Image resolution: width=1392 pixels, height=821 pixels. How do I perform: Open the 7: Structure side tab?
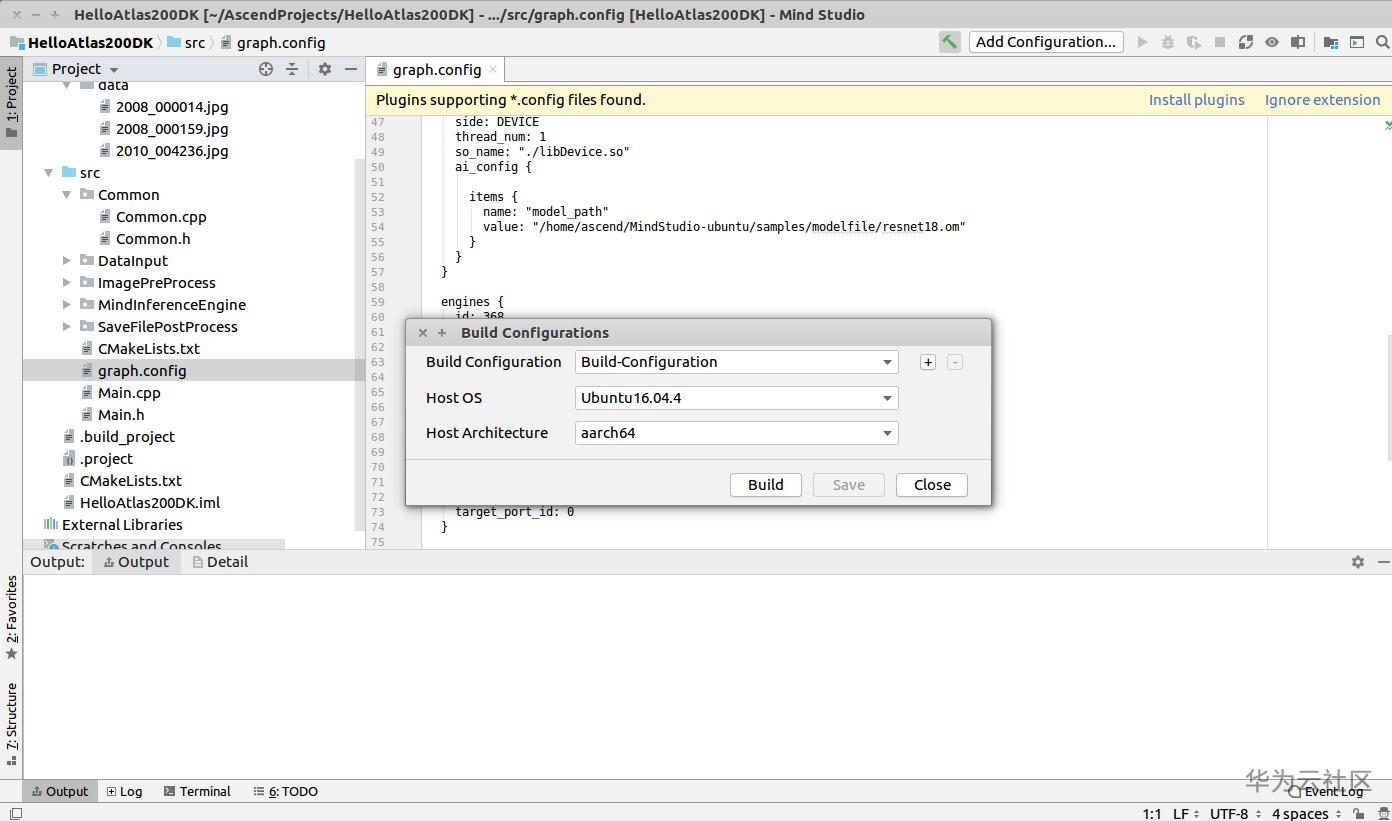11,723
